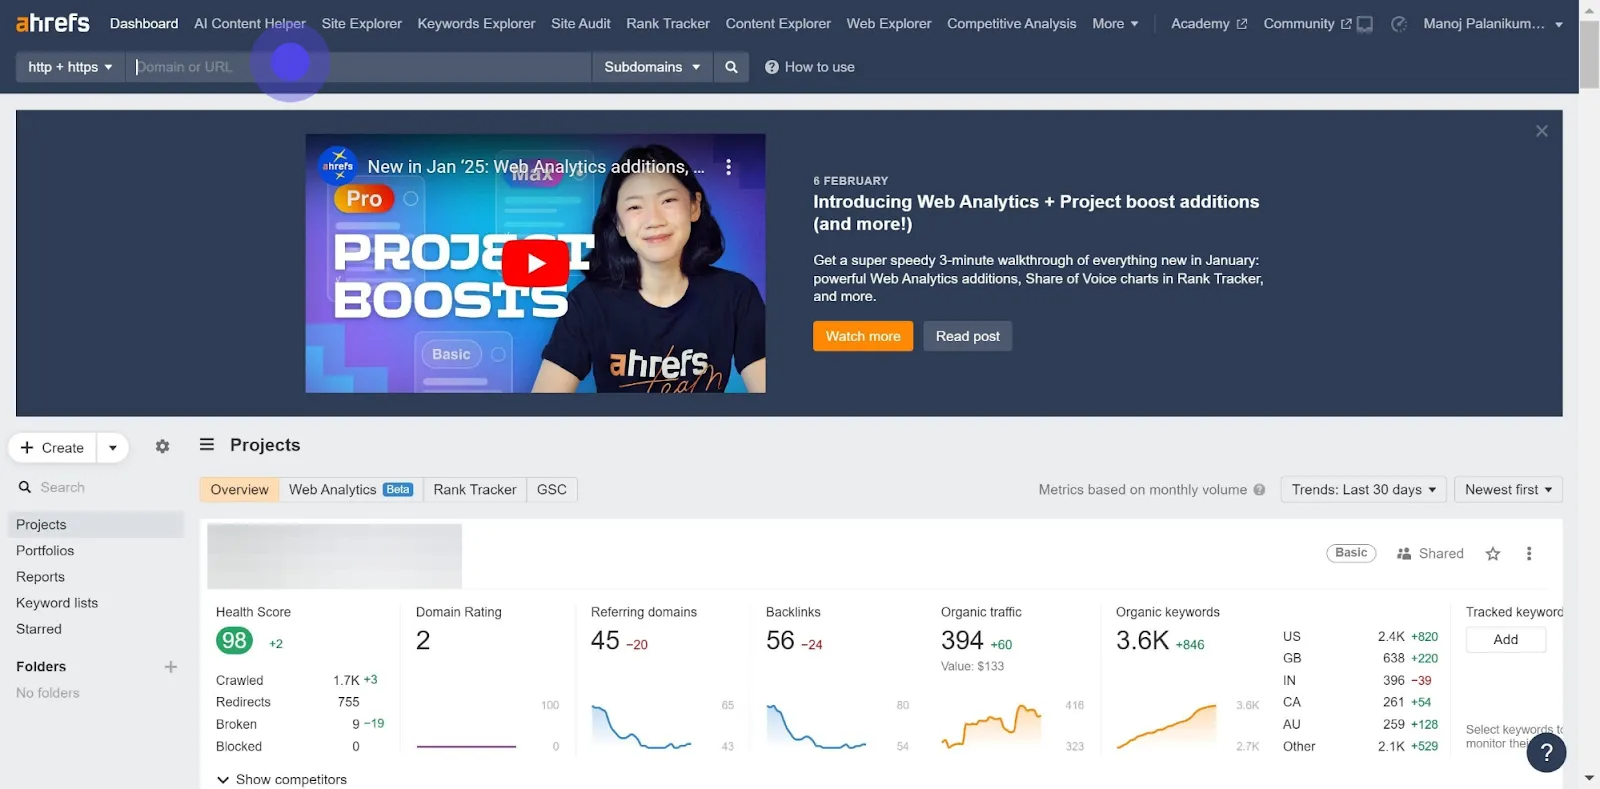
Task: Switch to the GSC tab
Action: coord(552,490)
